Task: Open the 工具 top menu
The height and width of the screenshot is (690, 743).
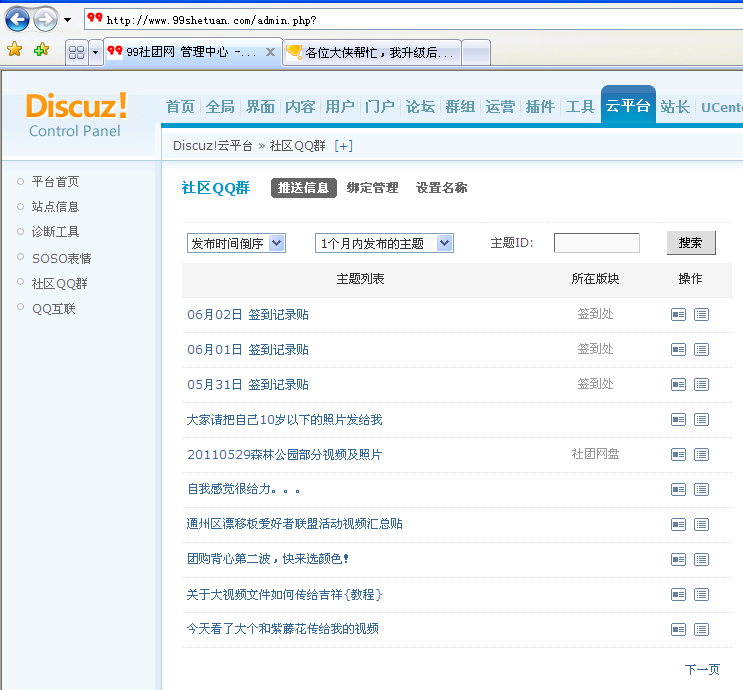Action: pos(580,107)
